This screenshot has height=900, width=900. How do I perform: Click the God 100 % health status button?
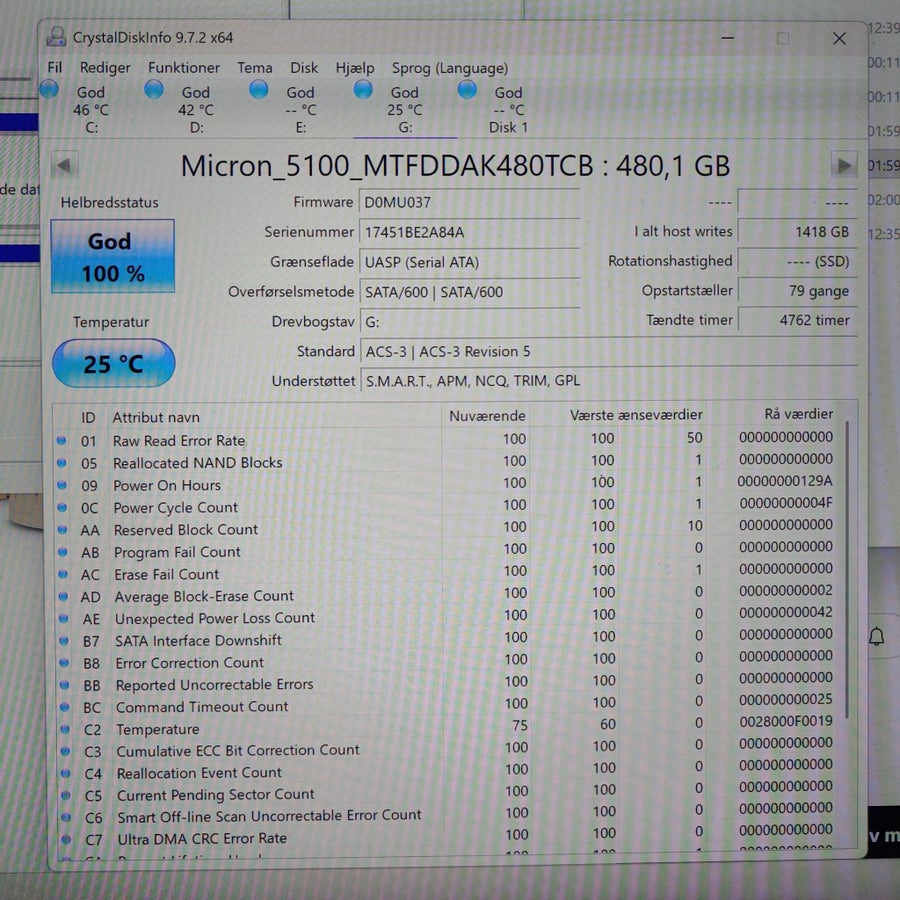[x=112, y=256]
